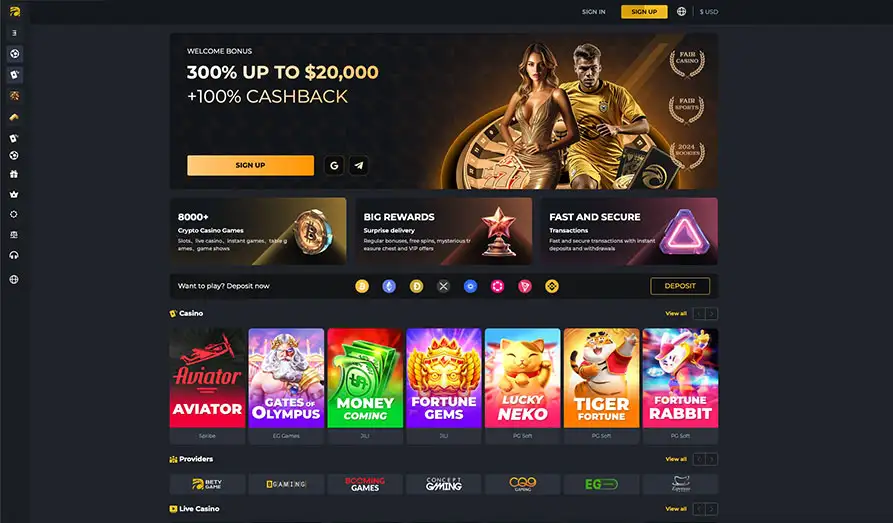
Task: Select the Bitcoin deposit coin icon
Action: click(362, 286)
